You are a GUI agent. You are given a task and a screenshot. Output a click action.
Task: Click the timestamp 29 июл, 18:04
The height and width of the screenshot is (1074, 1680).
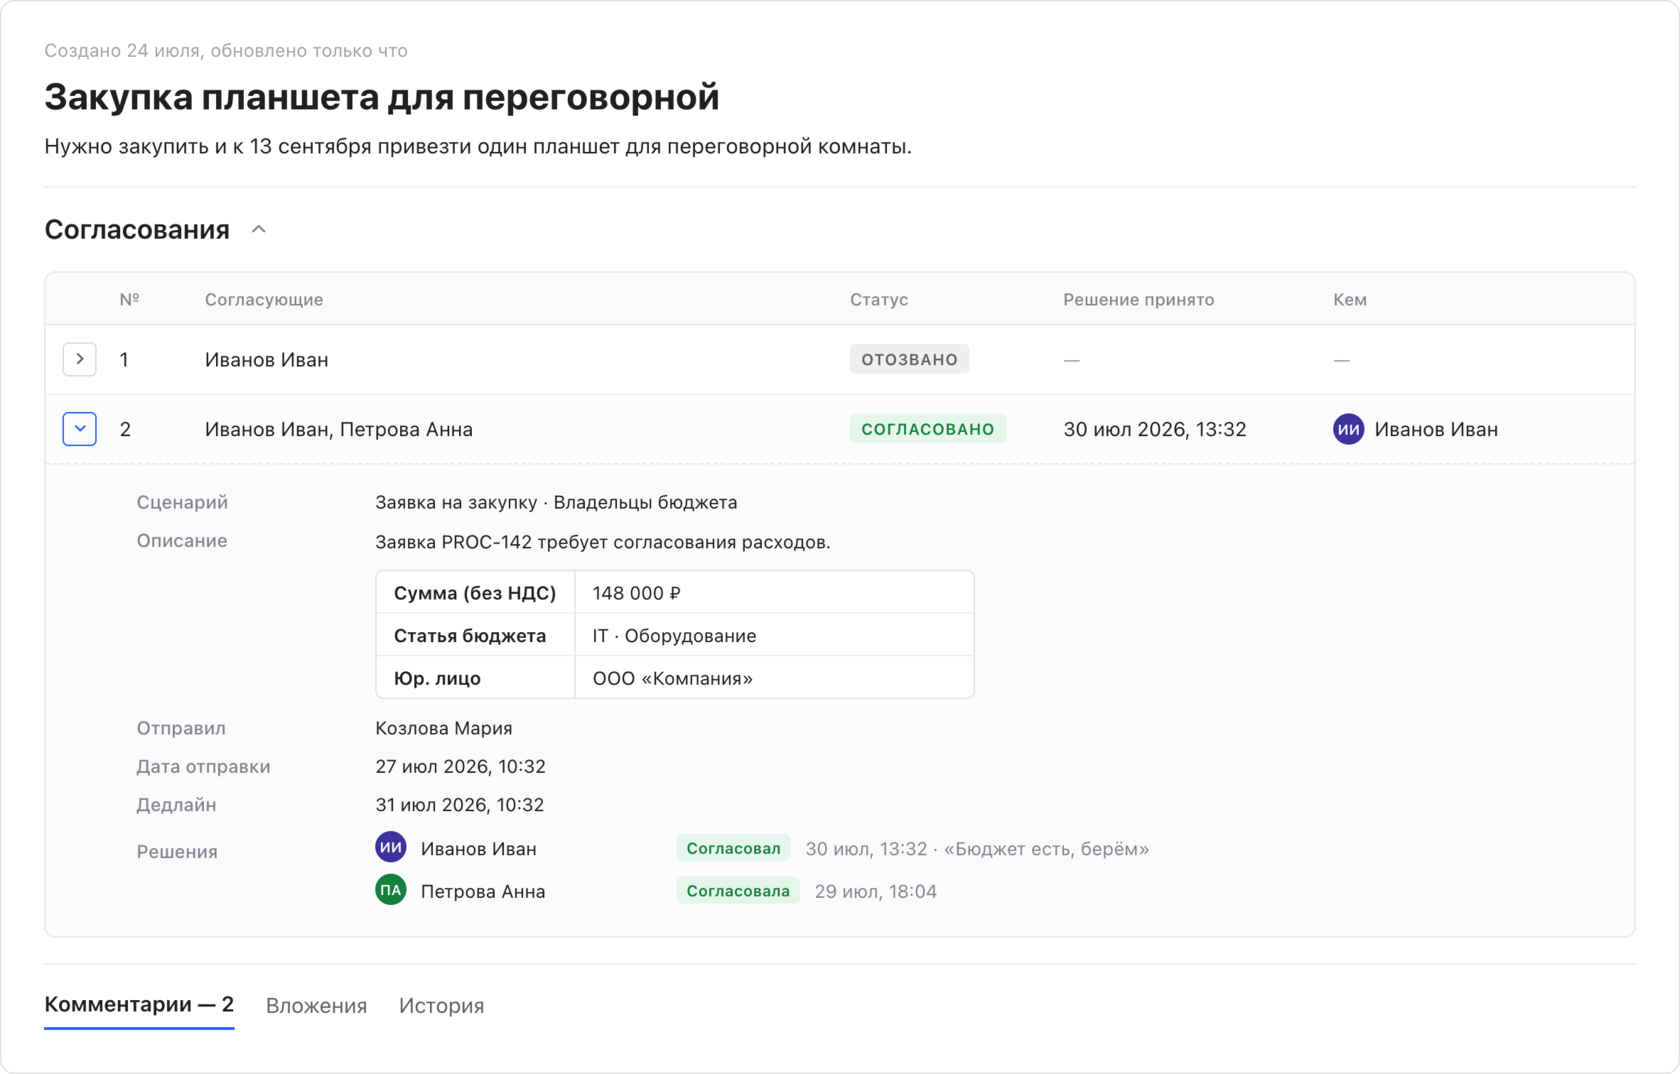[x=875, y=891]
